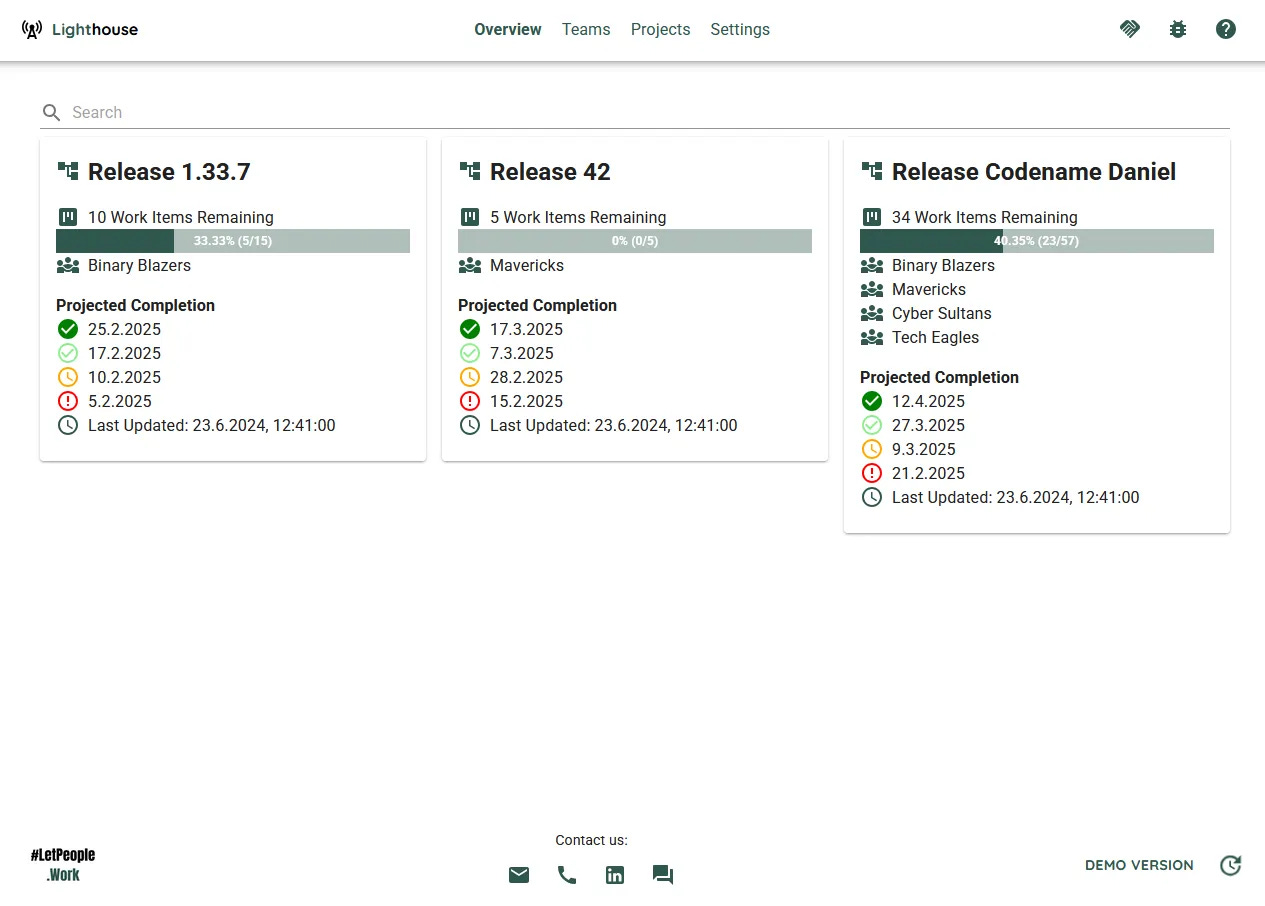Viewport: 1265px width, 906px height.
Task: Click the work items icon for 34 Work Items Remaining
Action: tap(872, 217)
